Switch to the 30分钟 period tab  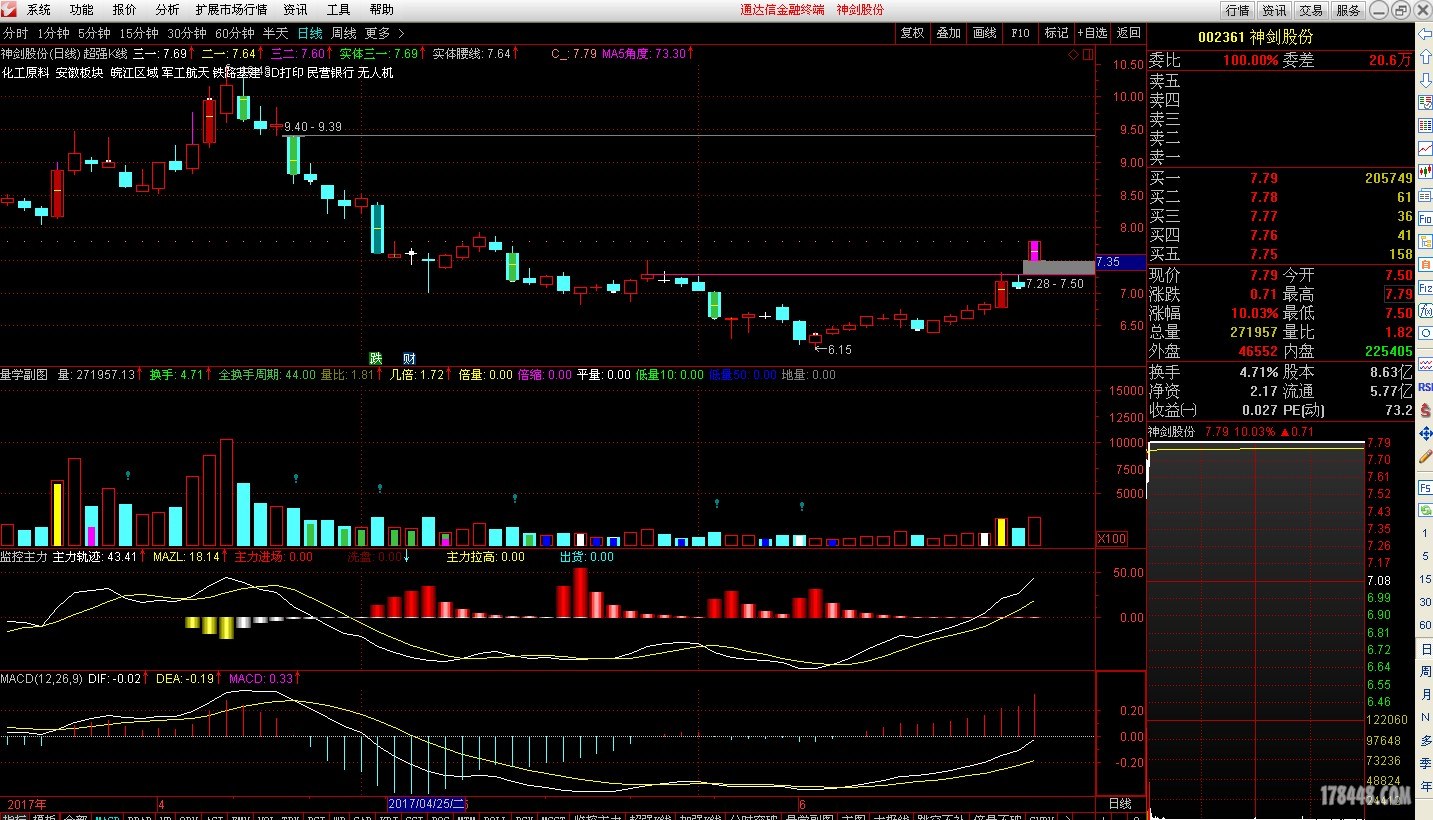(x=187, y=33)
